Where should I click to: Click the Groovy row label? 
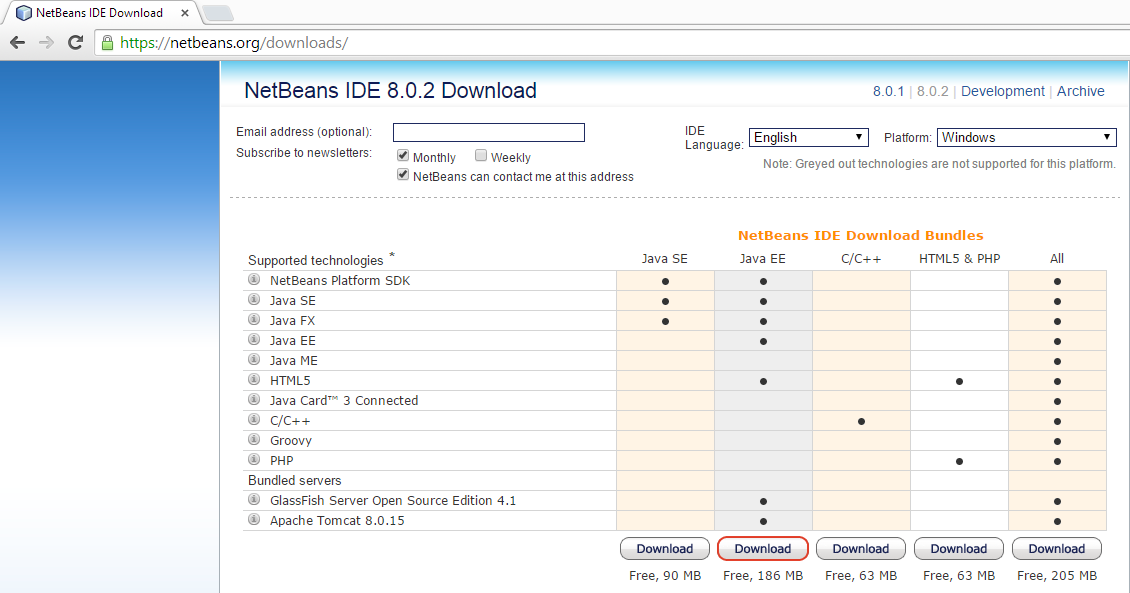click(x=290, y=441)
